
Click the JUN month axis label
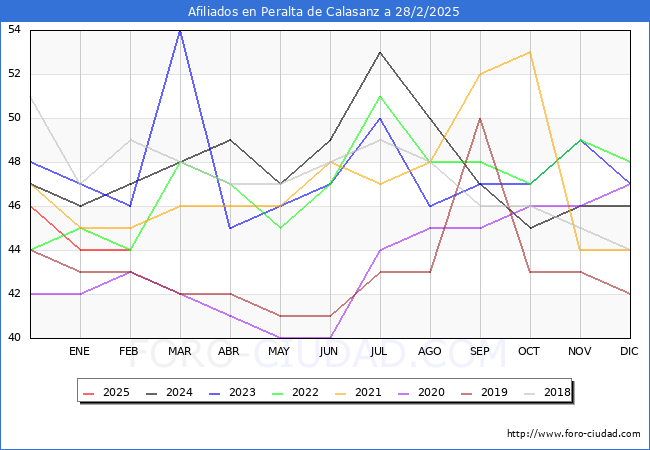[329, 351]
